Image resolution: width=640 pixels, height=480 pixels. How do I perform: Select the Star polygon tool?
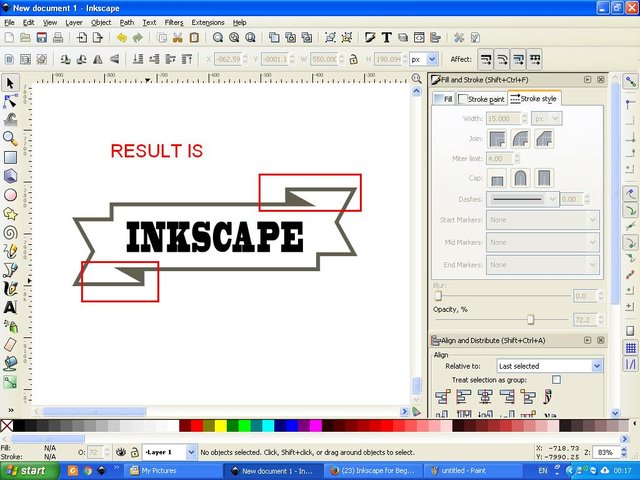10,213
